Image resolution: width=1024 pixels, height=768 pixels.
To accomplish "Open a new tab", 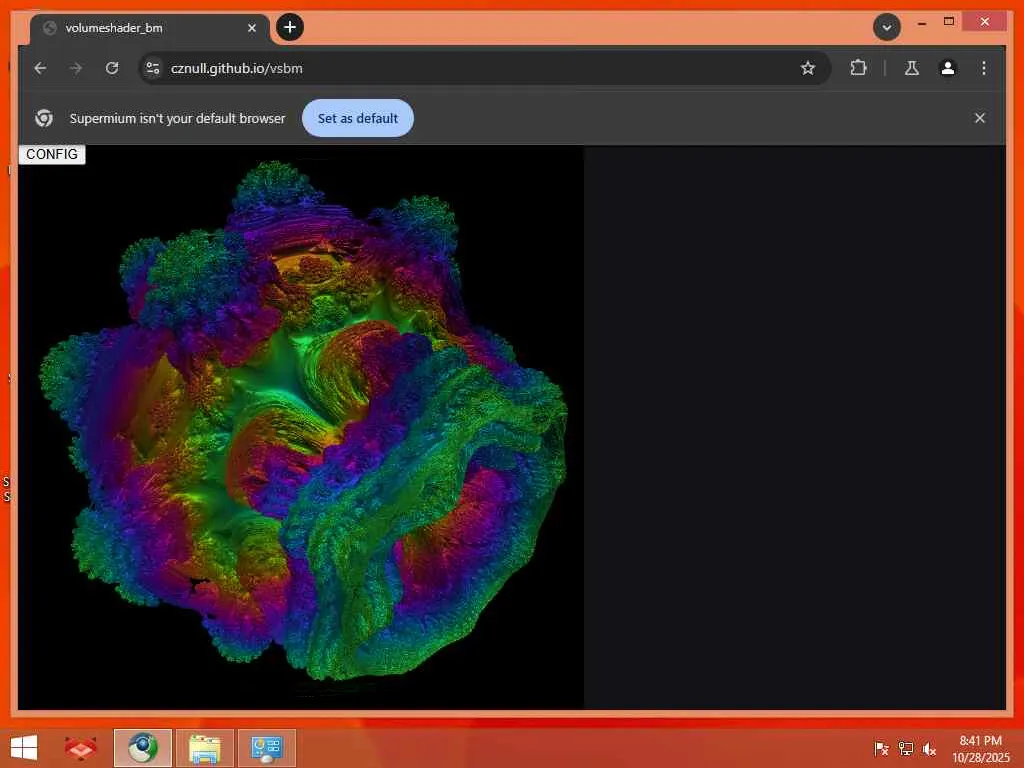I will [x=290, y=27].
